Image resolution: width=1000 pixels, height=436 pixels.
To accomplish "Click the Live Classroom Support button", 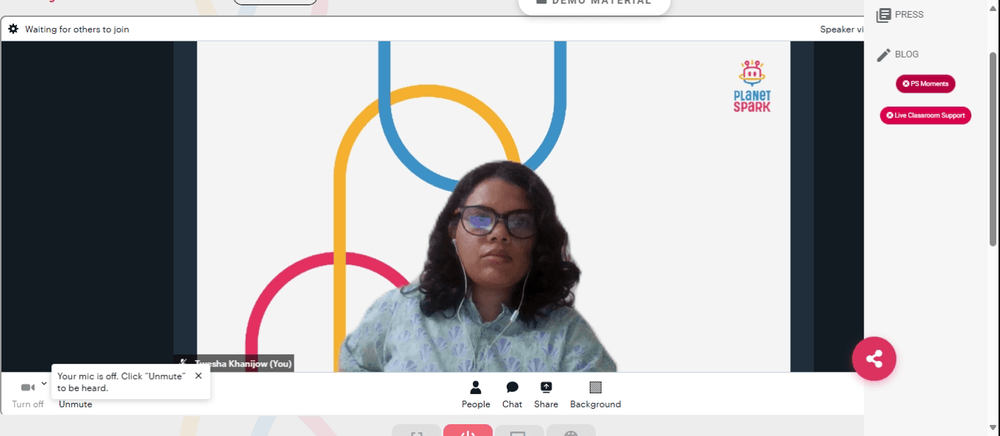I will 925,115.
